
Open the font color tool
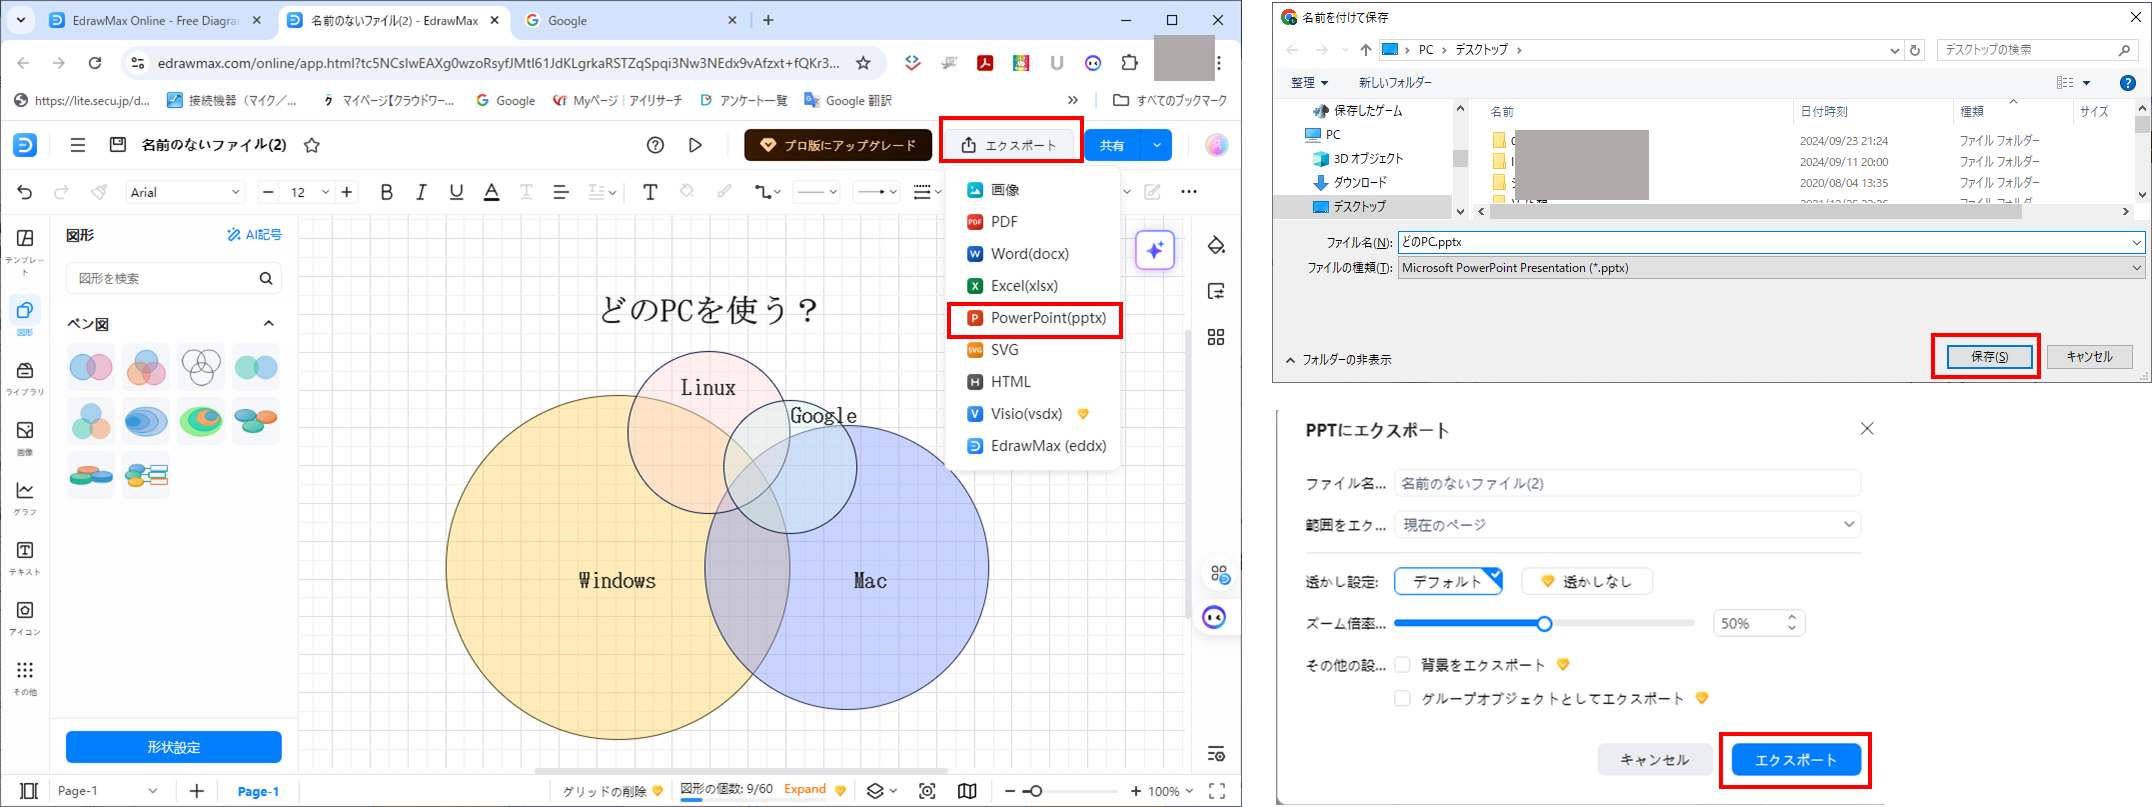click(x=491, y=192)
